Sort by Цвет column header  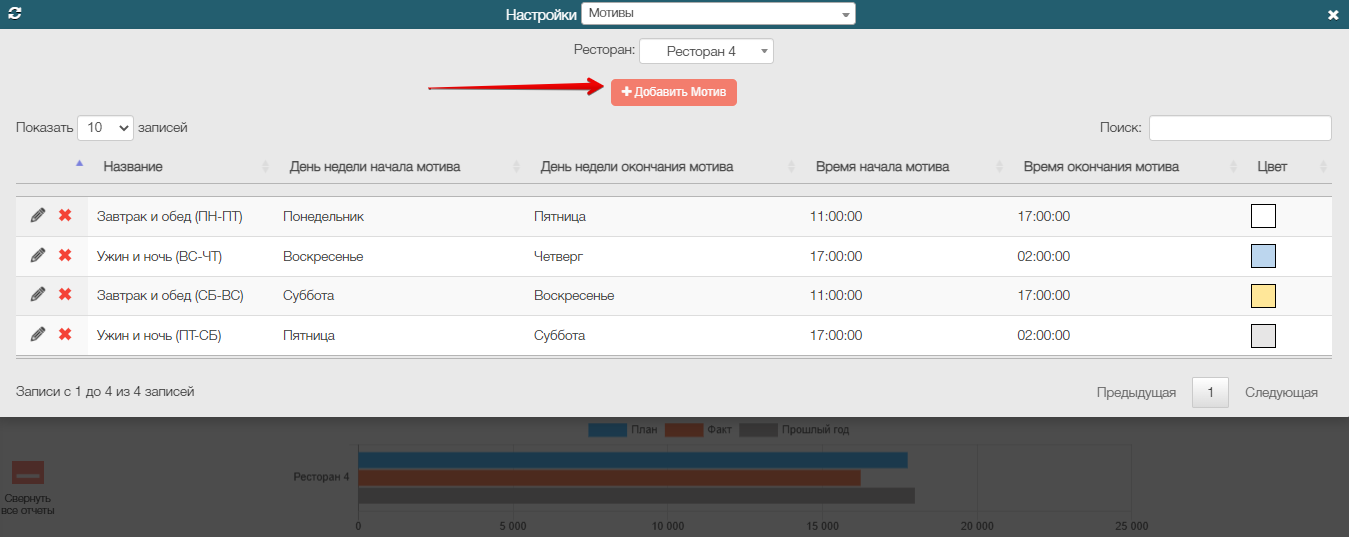1272,167
